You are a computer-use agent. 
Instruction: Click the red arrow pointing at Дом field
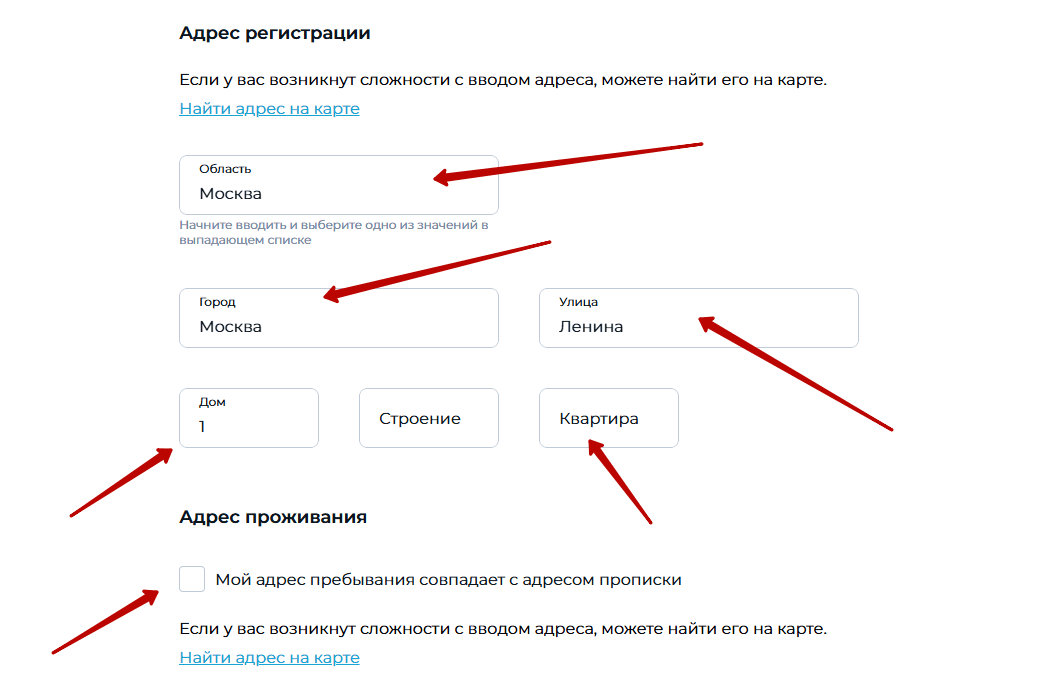[x=122, y=482]
